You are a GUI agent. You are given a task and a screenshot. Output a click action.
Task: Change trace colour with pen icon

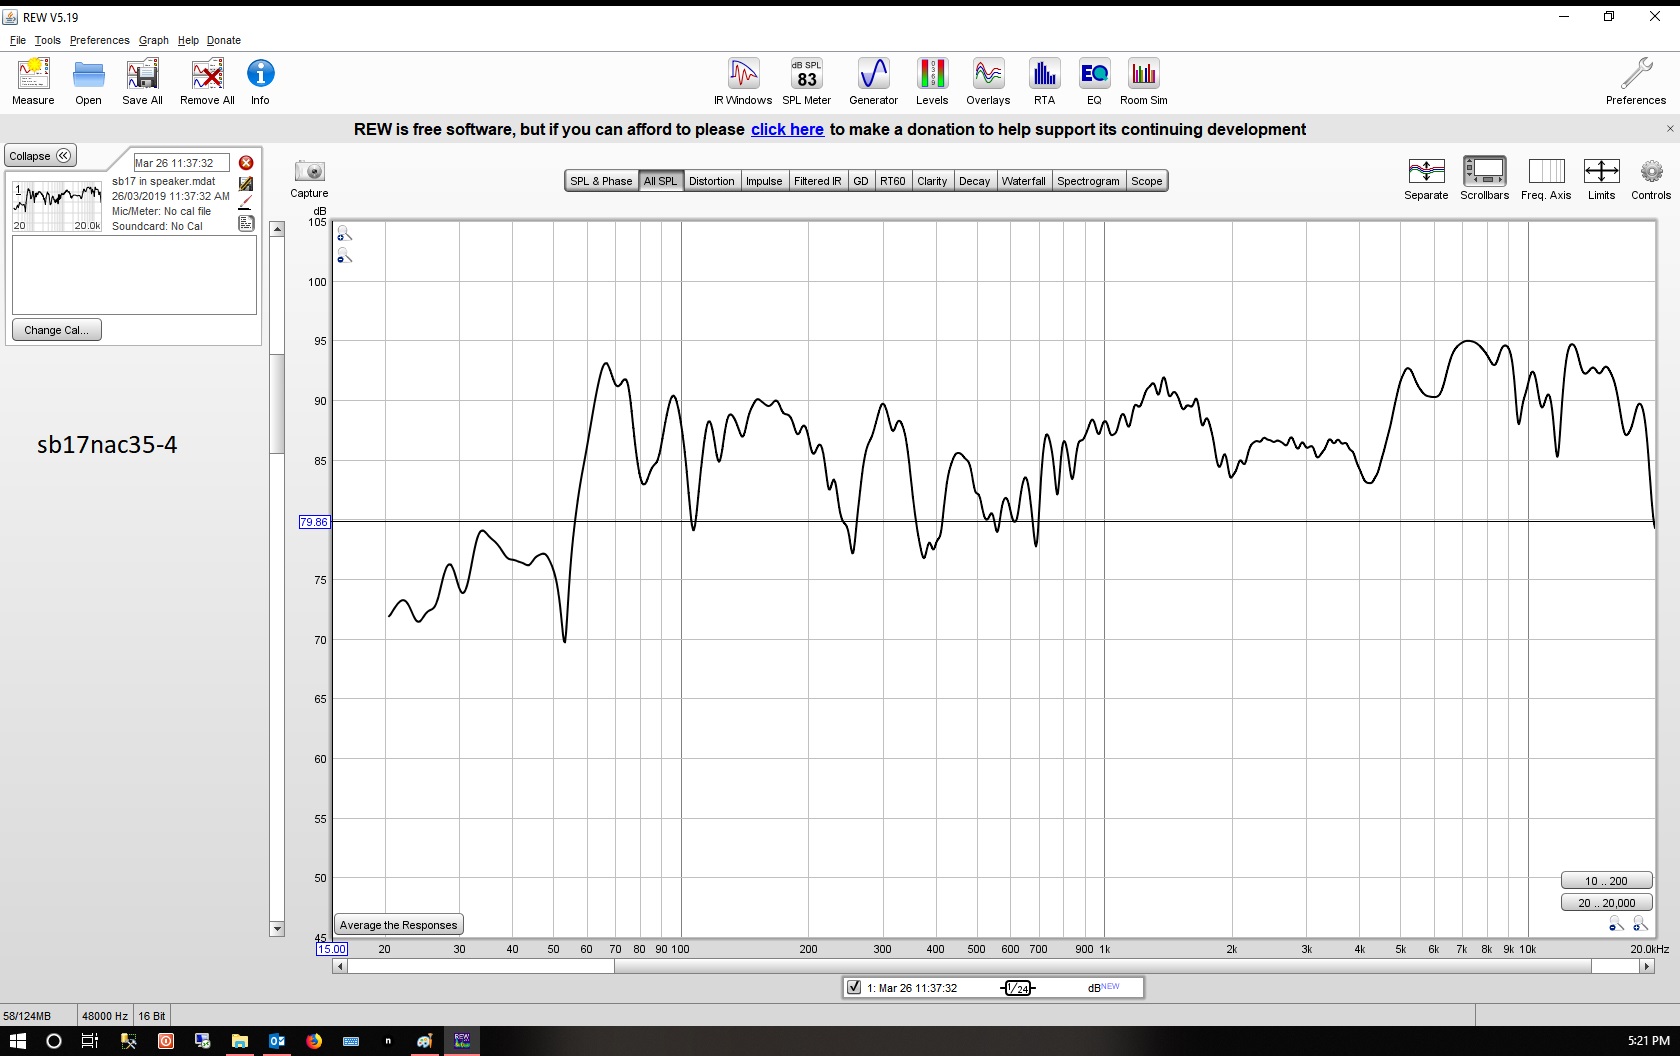pos(246,203)
